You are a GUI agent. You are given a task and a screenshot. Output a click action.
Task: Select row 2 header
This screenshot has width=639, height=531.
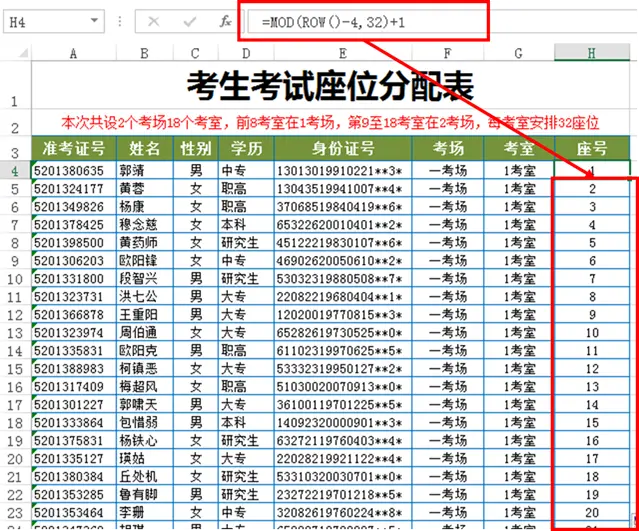click(15, 122)
